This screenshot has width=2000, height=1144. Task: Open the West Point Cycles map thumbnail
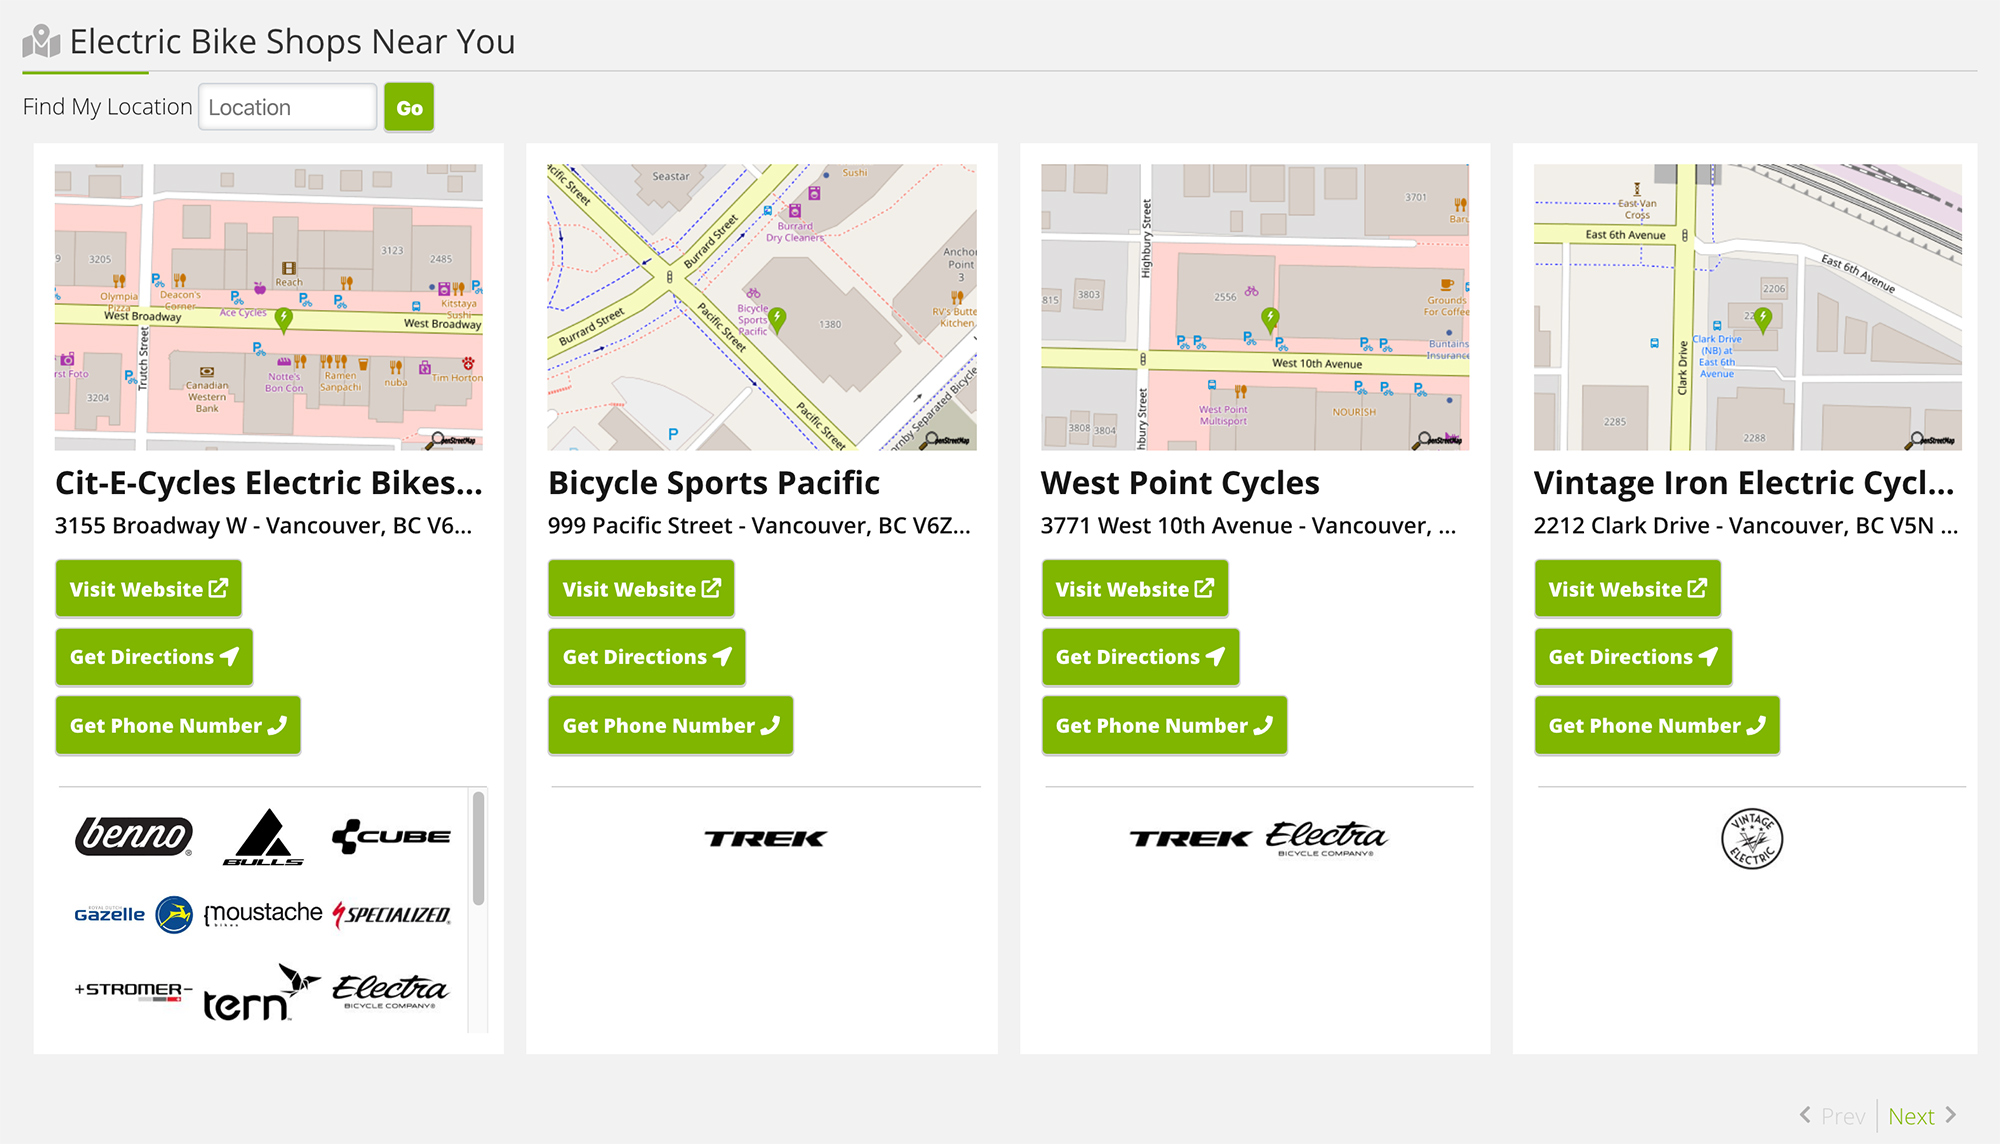coord(1255,307)
